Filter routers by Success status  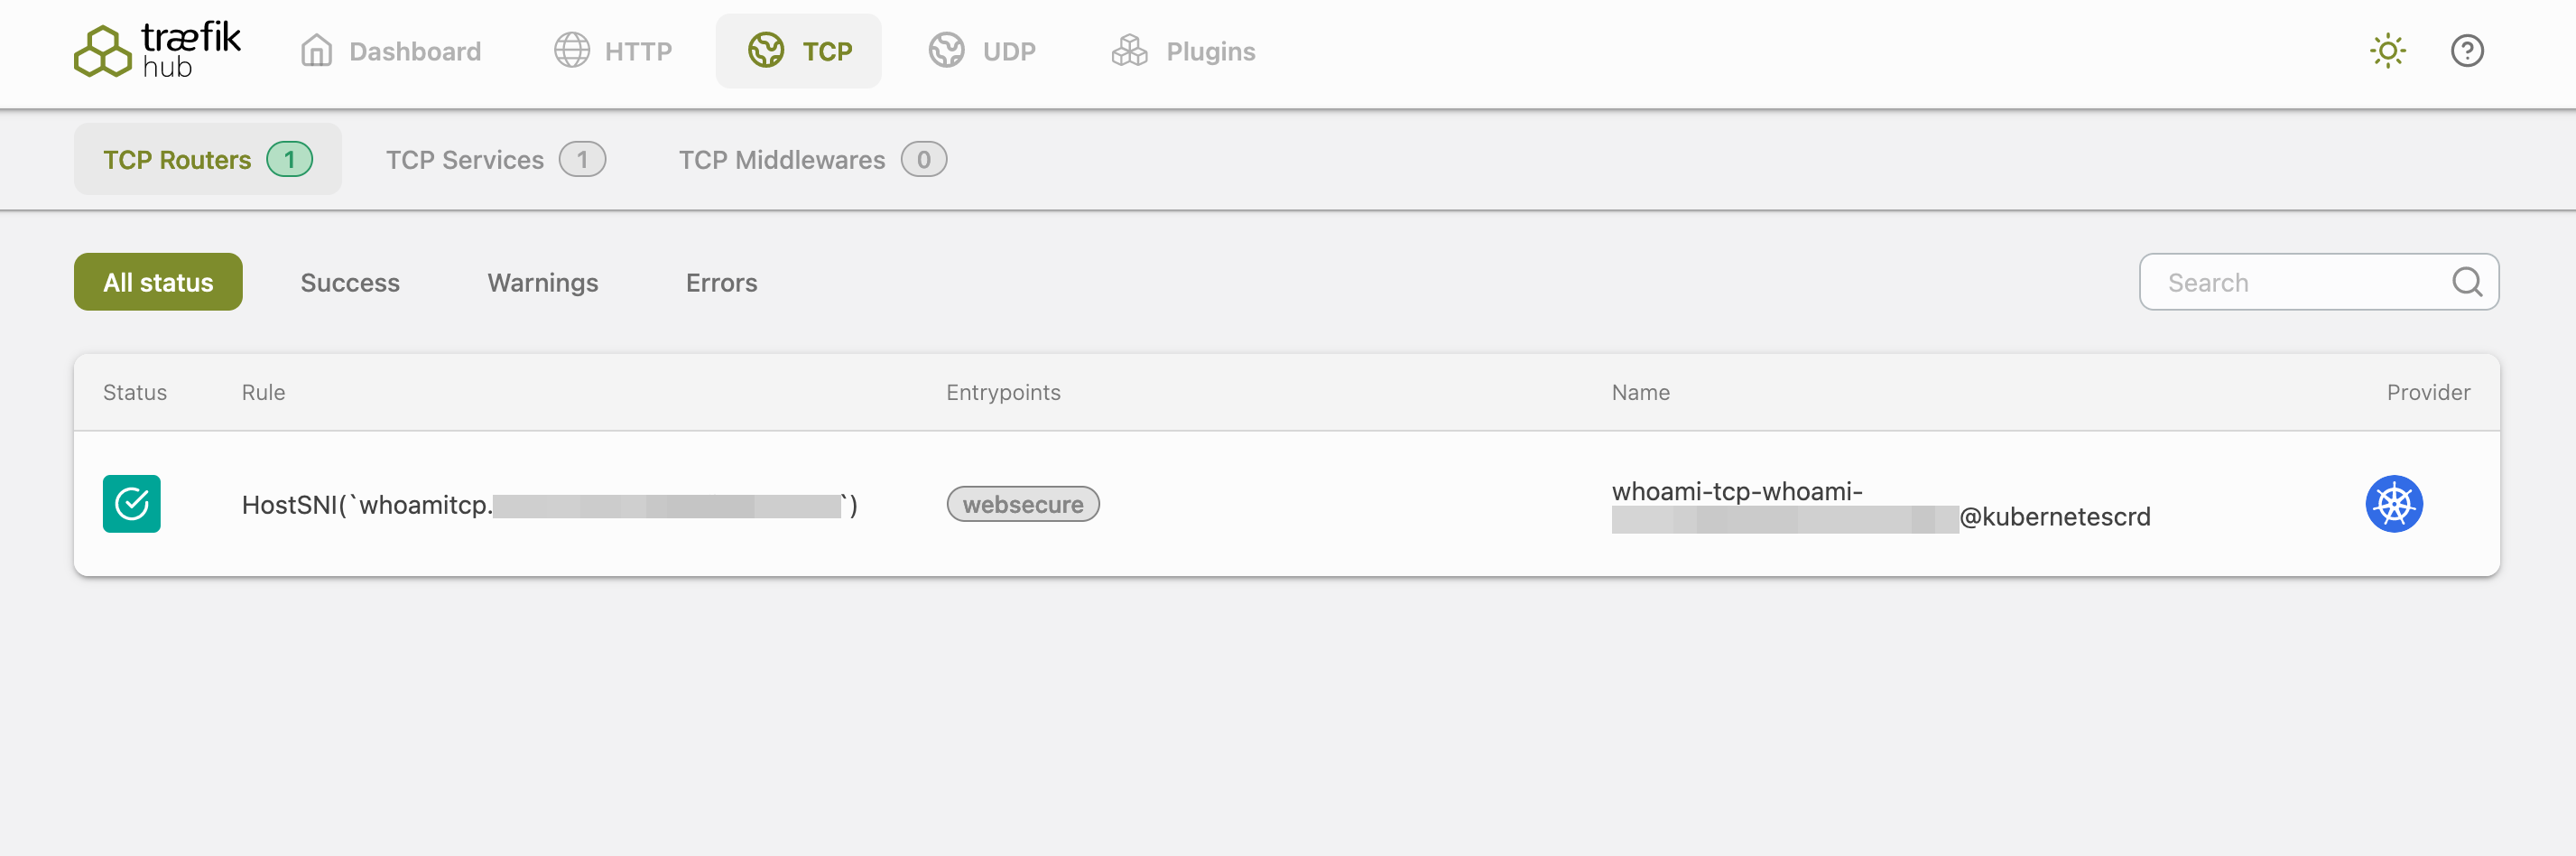click(350, 283)
